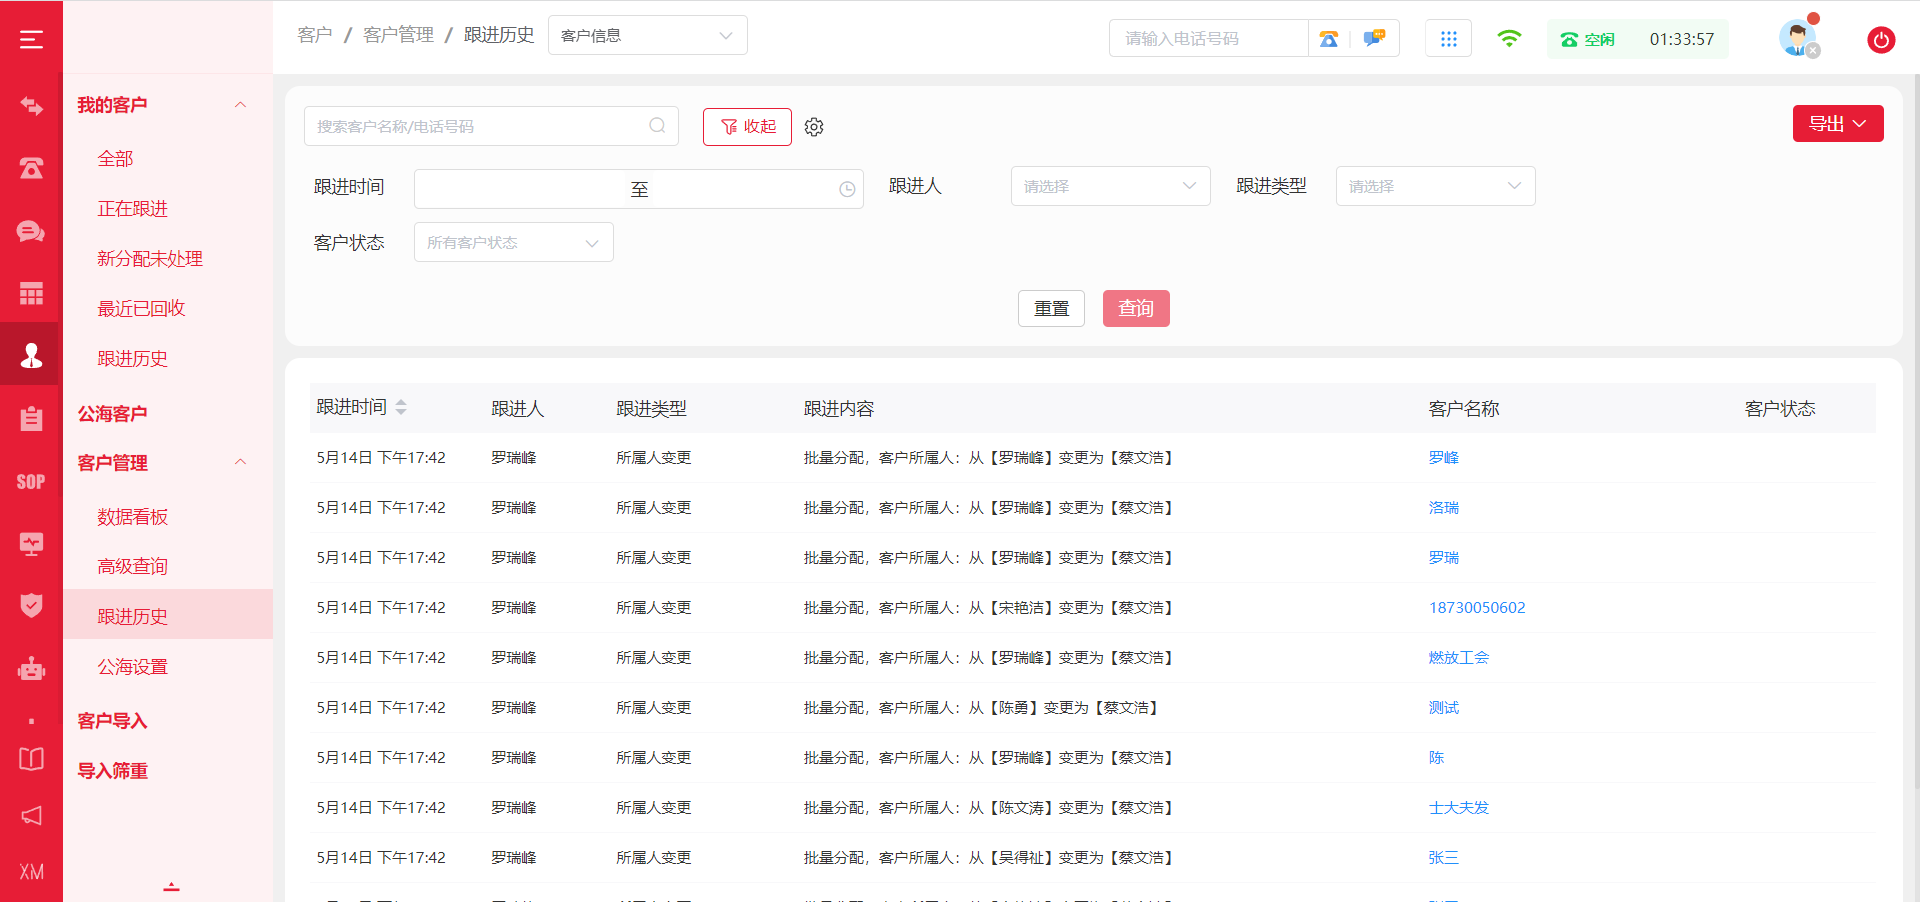Open the robot icon in sidebar
This screenshot has width=1920, height=902.
click(31, 668)
